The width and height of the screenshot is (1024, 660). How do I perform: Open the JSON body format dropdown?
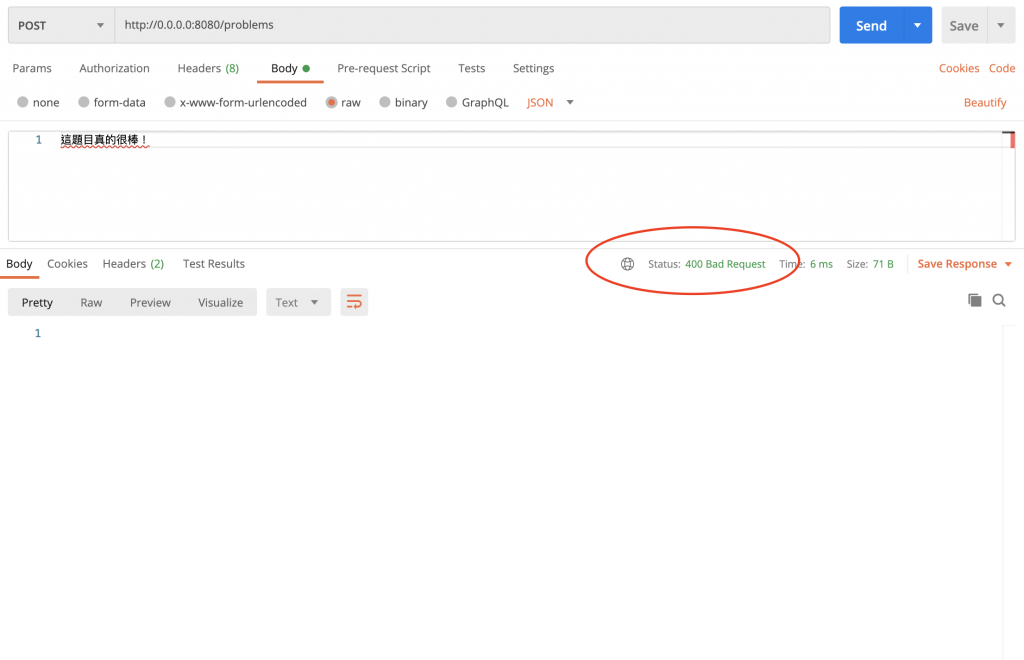coord(550,102)
